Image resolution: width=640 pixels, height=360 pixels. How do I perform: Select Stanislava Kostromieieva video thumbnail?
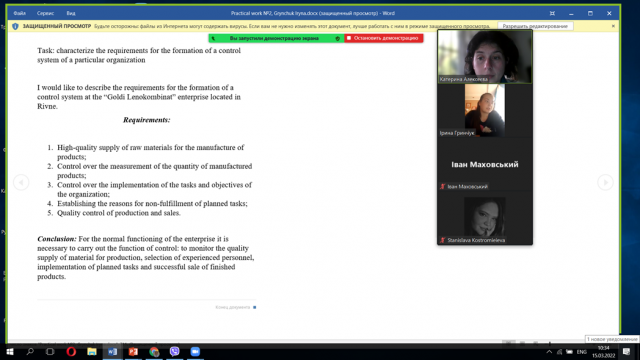[484, 218]
